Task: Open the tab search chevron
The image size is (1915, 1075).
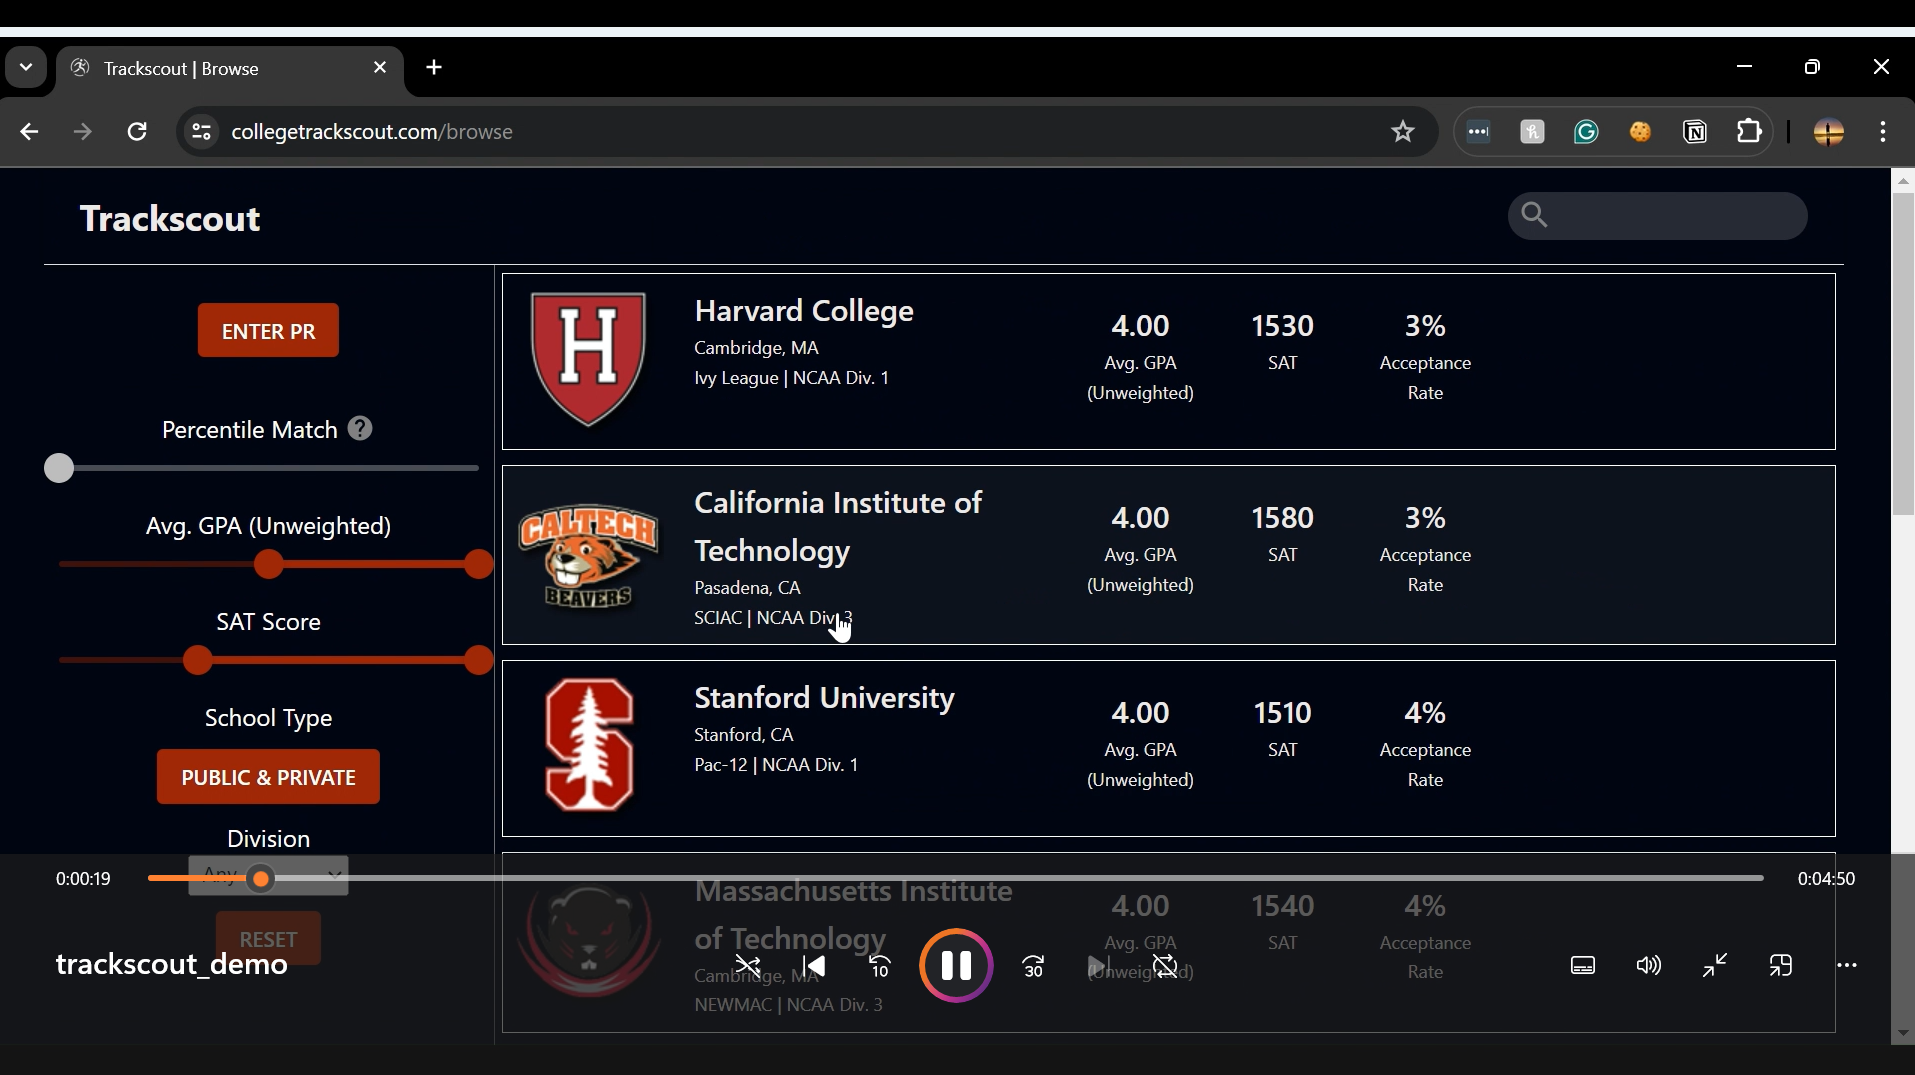Action: (x=26, y=67)
